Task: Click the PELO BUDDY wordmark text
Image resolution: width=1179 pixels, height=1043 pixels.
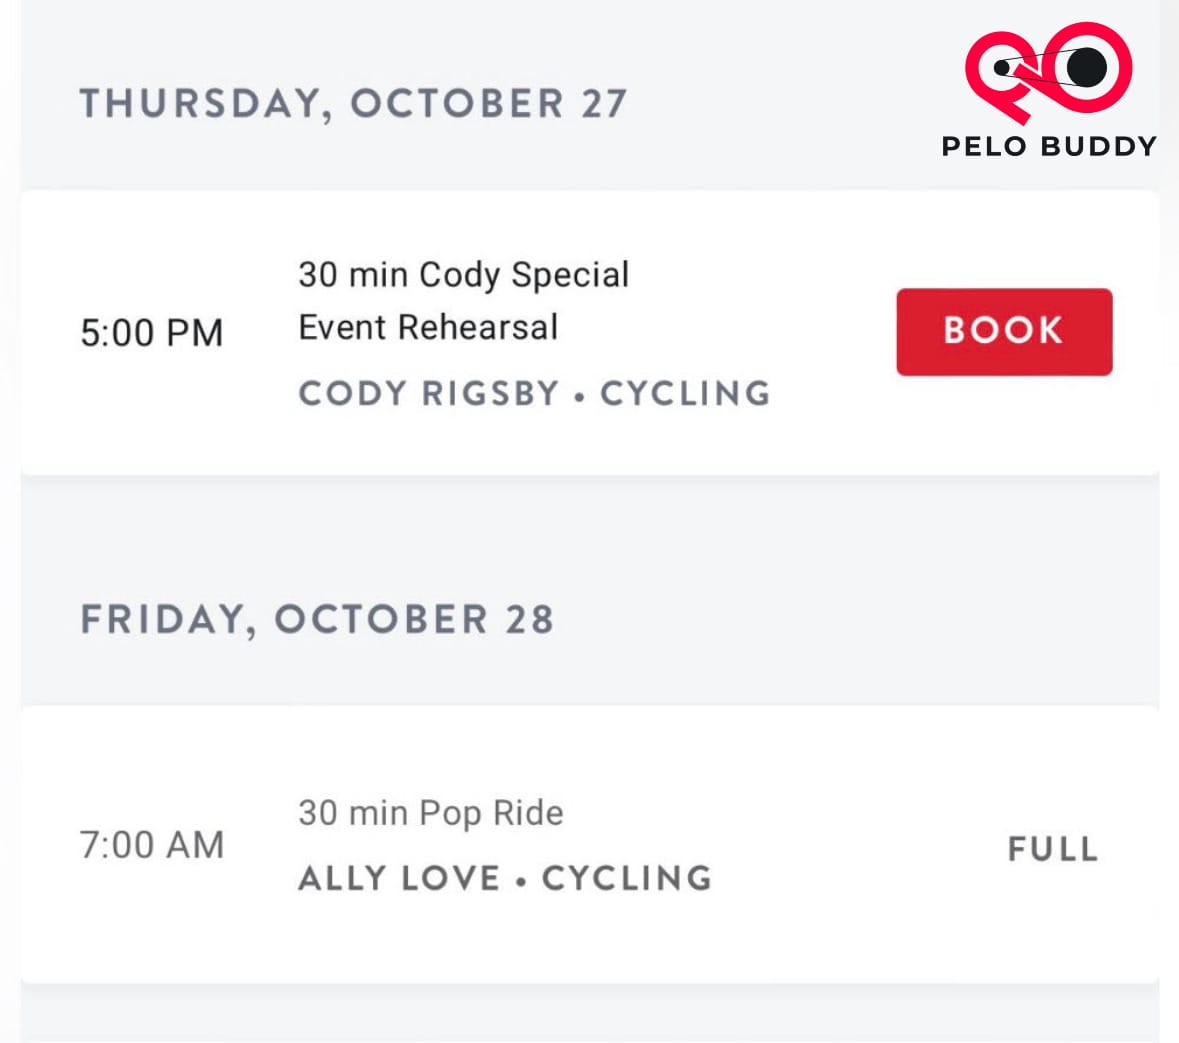Action: [x=1049, y=146]
